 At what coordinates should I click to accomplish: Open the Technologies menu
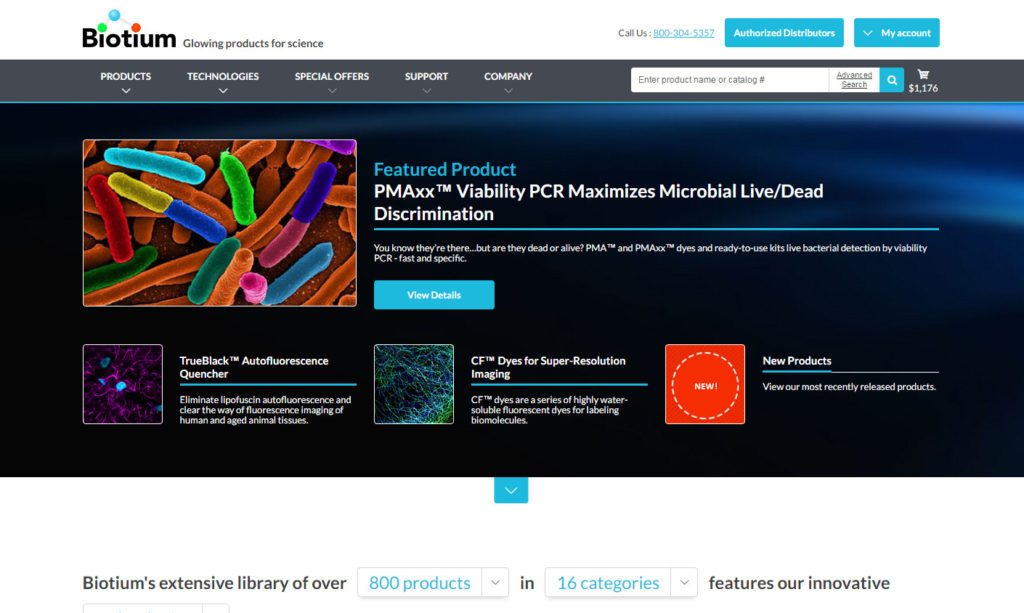(x=223, y=76)
